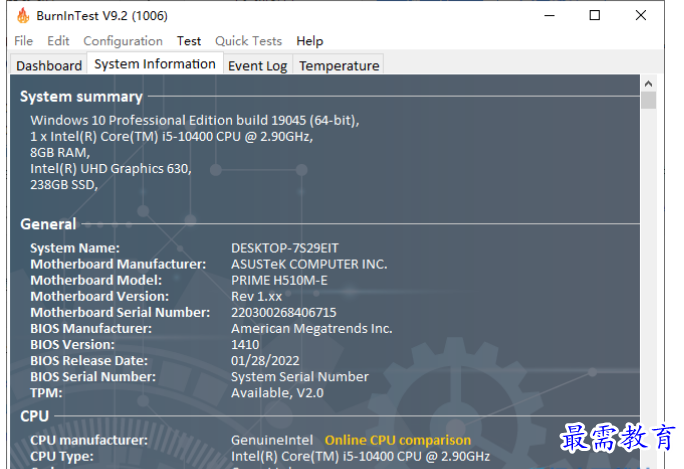Screen dimensions: 684x469
Task: Open the Edit menu
Action: [58, 41]
